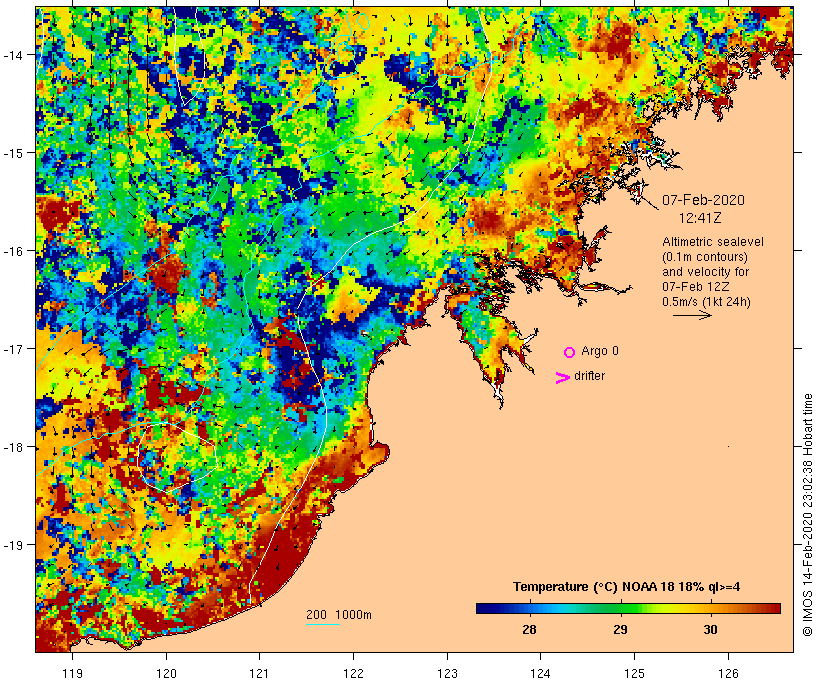The height and width of the screenshot is (680, 820).
Task: Click the date text 07-Feb-2020
Action: coord(703,200)
